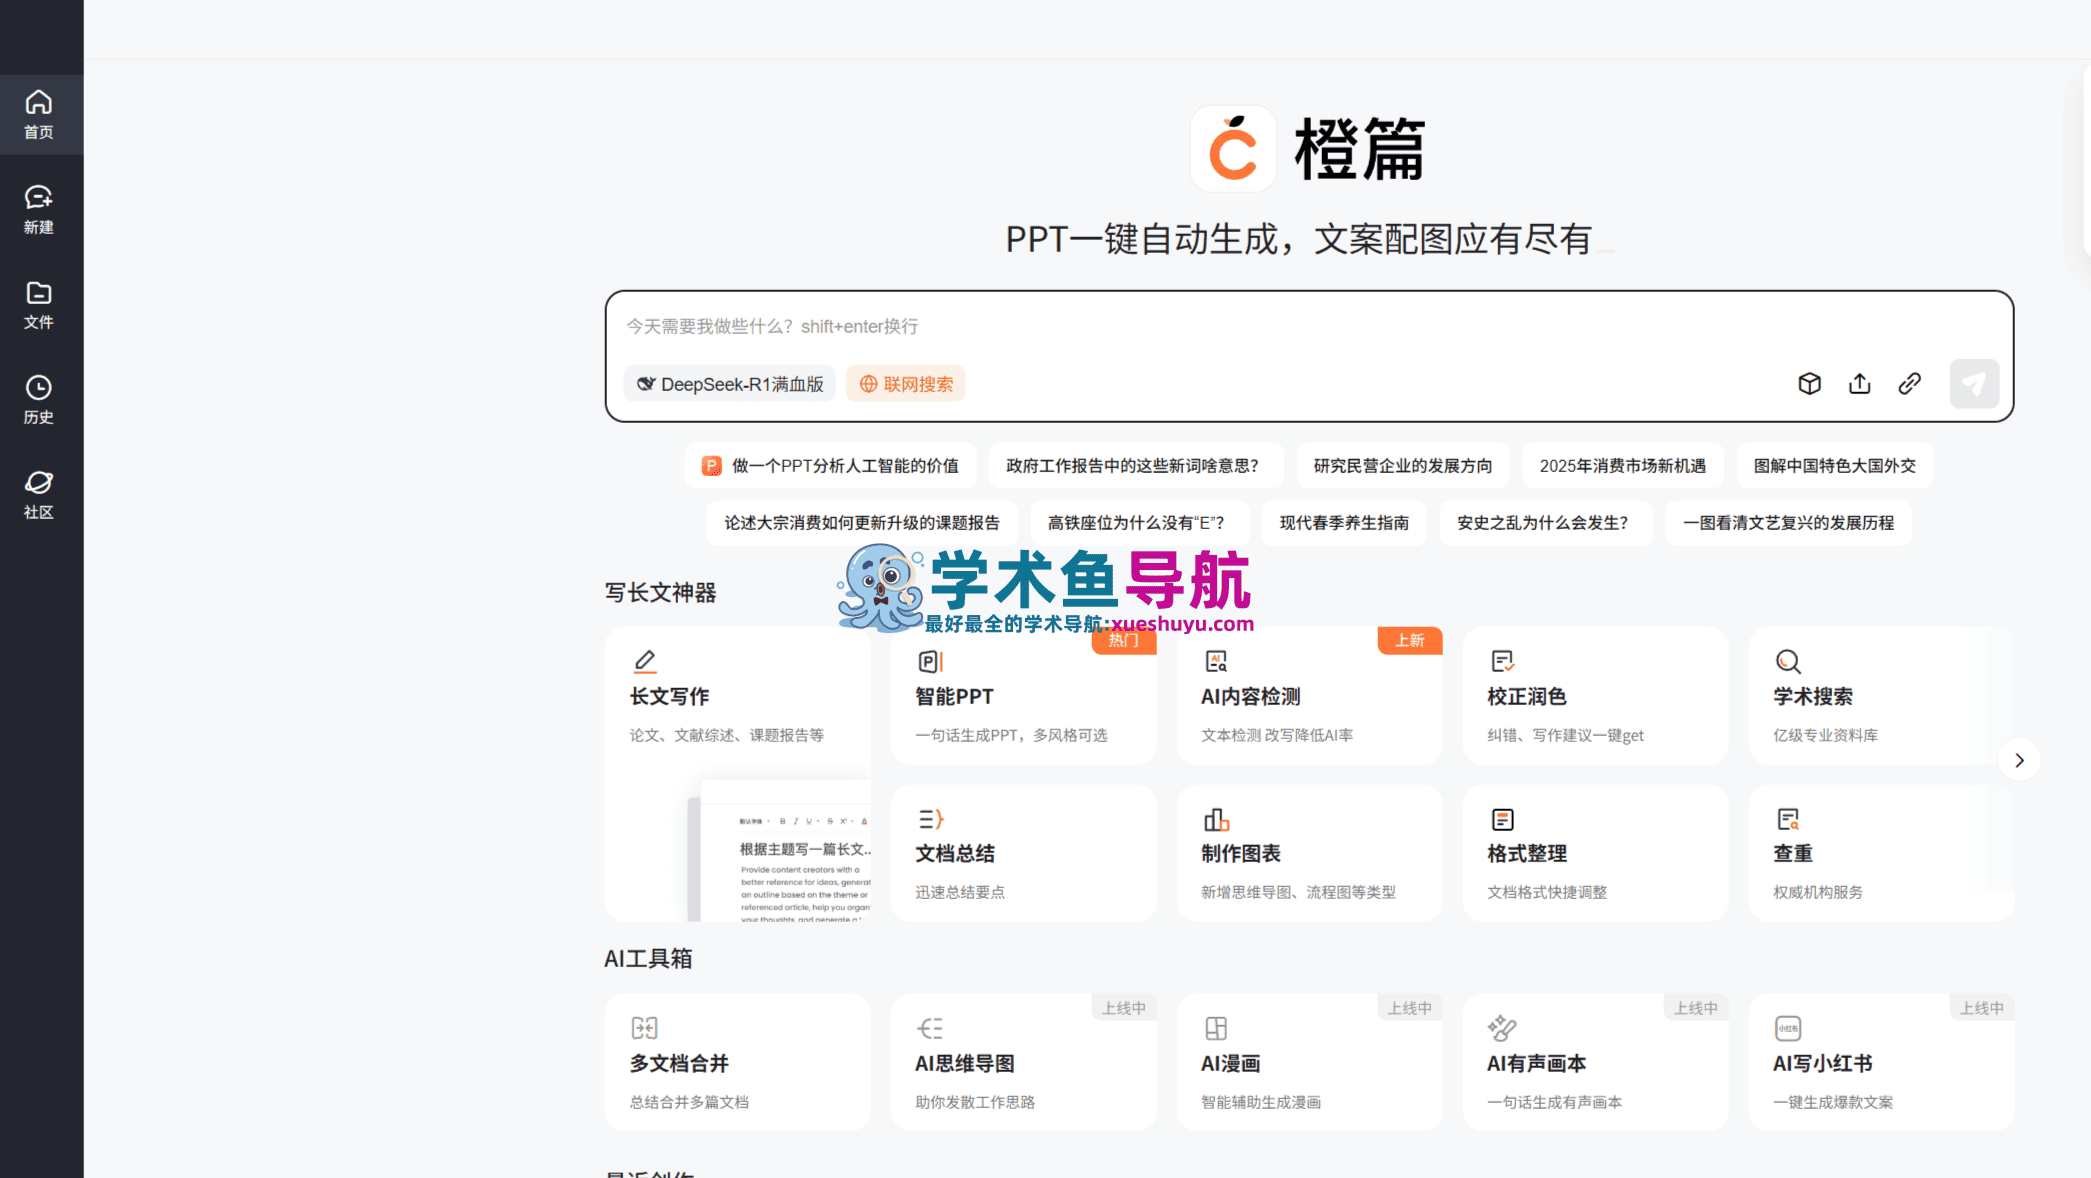Open the 文档总结 card title
This screenshot has height=1178, width=2091.
pos(954,854)
